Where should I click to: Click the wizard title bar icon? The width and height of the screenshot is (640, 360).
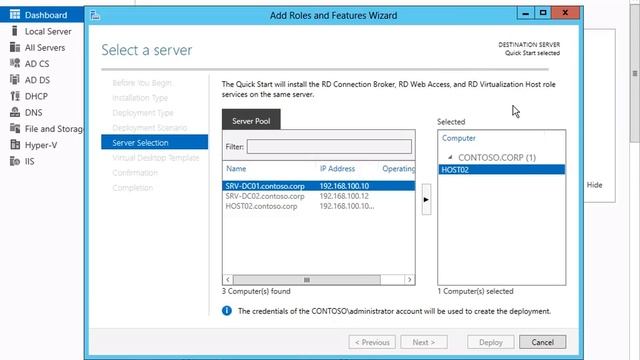(95, 16)
